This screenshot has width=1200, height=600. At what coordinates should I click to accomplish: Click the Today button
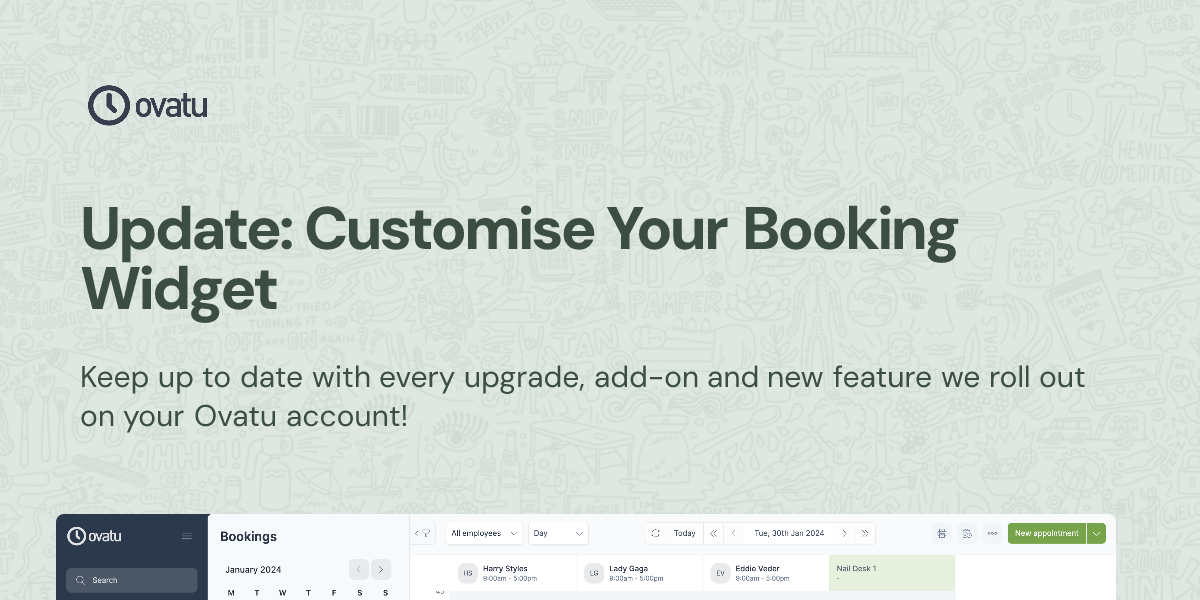click(683, 533)
